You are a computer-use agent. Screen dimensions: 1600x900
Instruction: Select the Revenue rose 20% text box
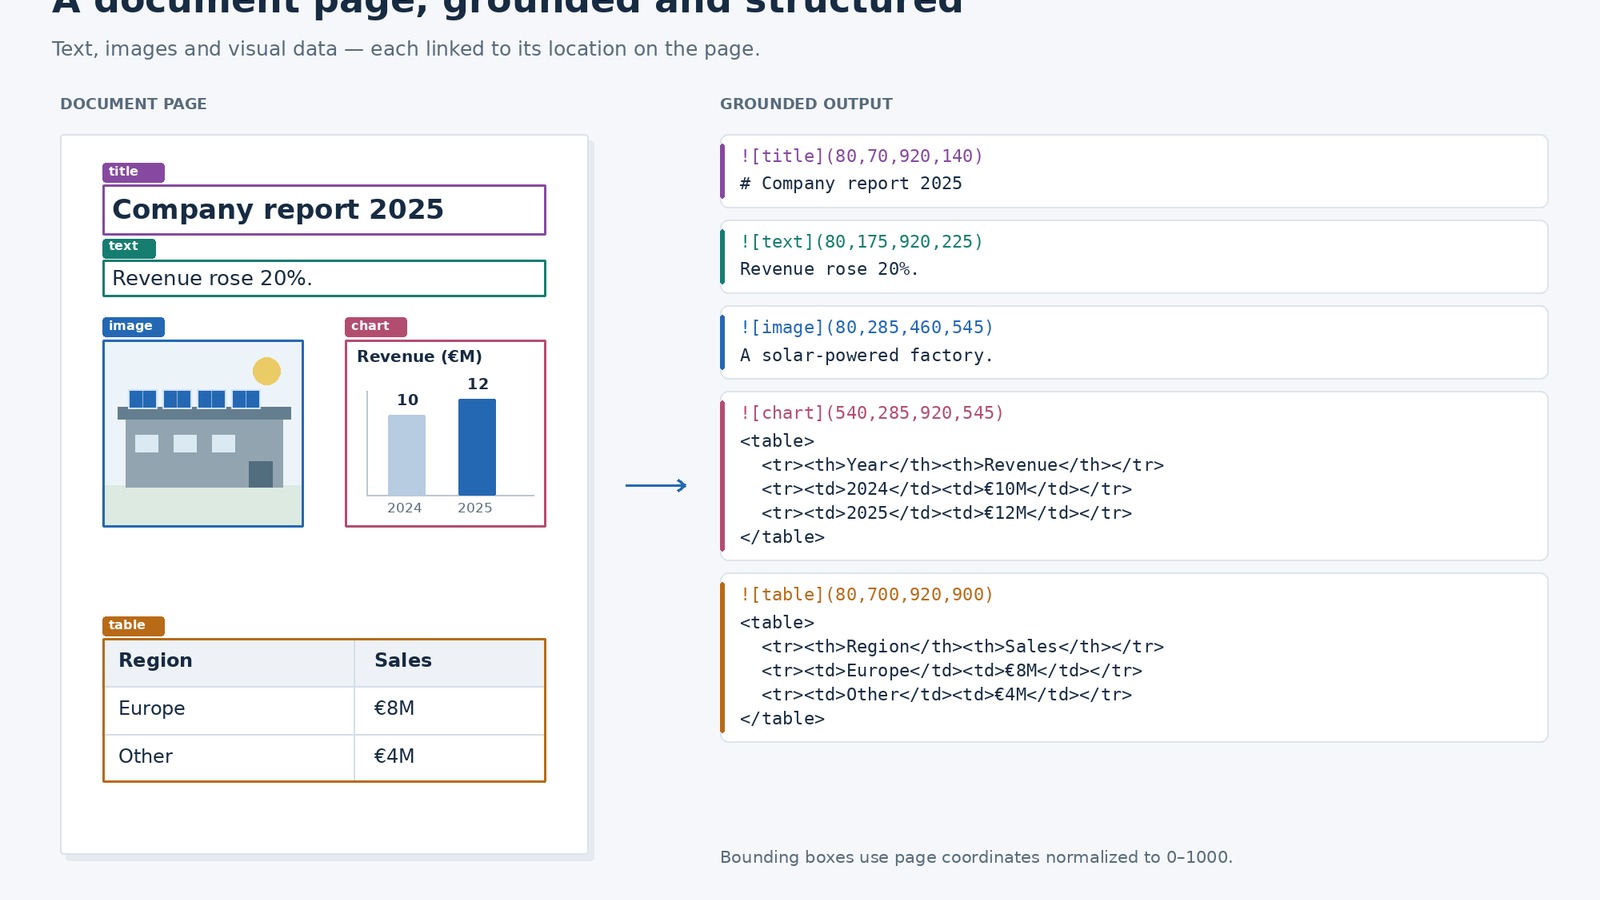click(324, 279)
